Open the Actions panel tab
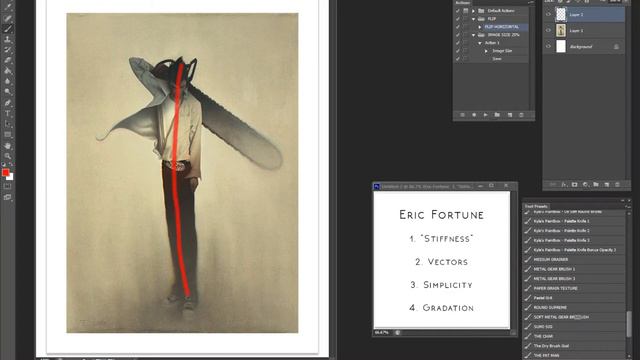 (x=463, y=2)
